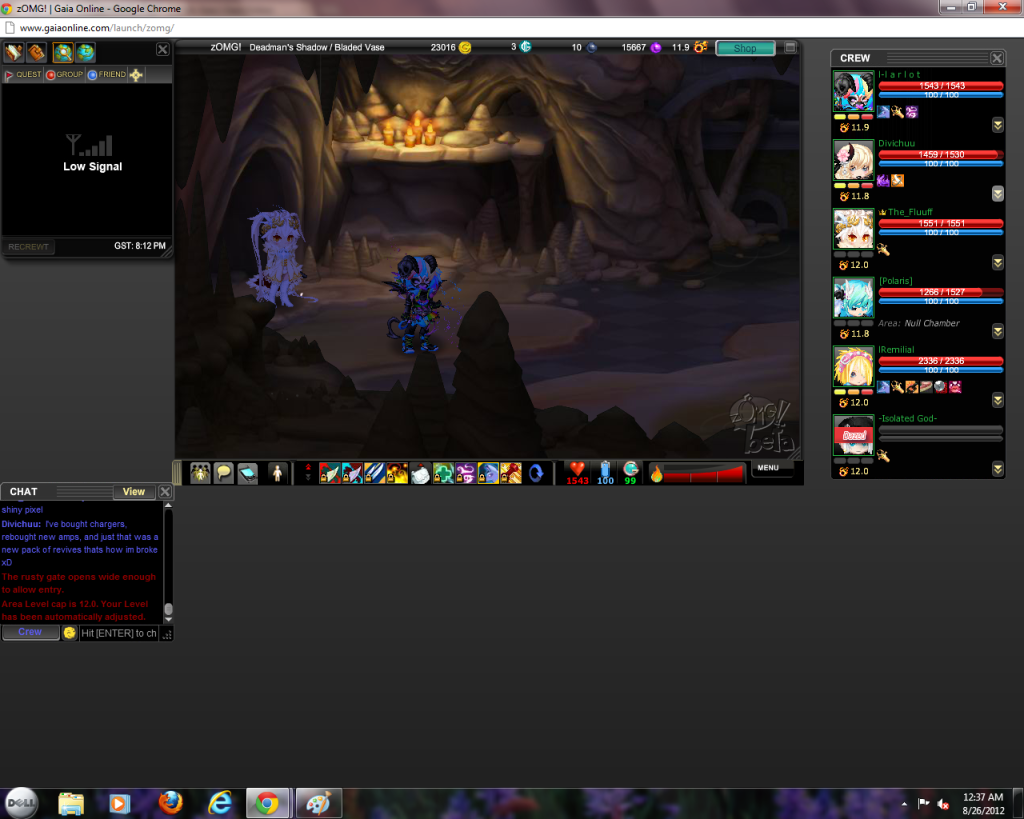The height and width of the screenshot is (819, 1024).
Task: Use the second locked ring beside the first
Action: coord(352,473)
